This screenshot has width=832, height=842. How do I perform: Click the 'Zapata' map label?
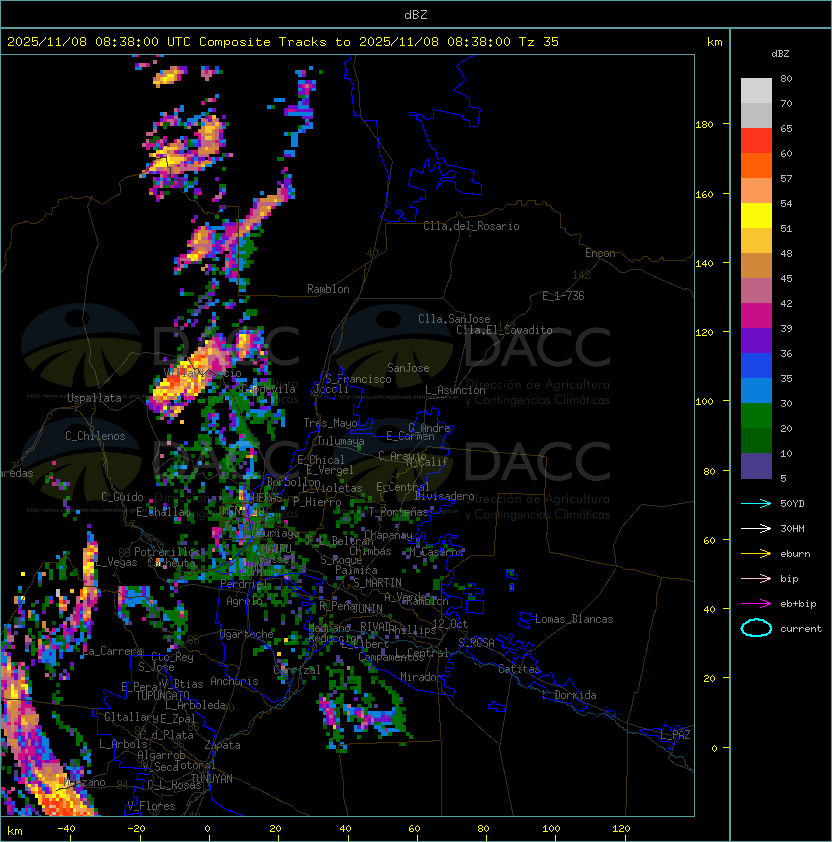pos(222,745)
